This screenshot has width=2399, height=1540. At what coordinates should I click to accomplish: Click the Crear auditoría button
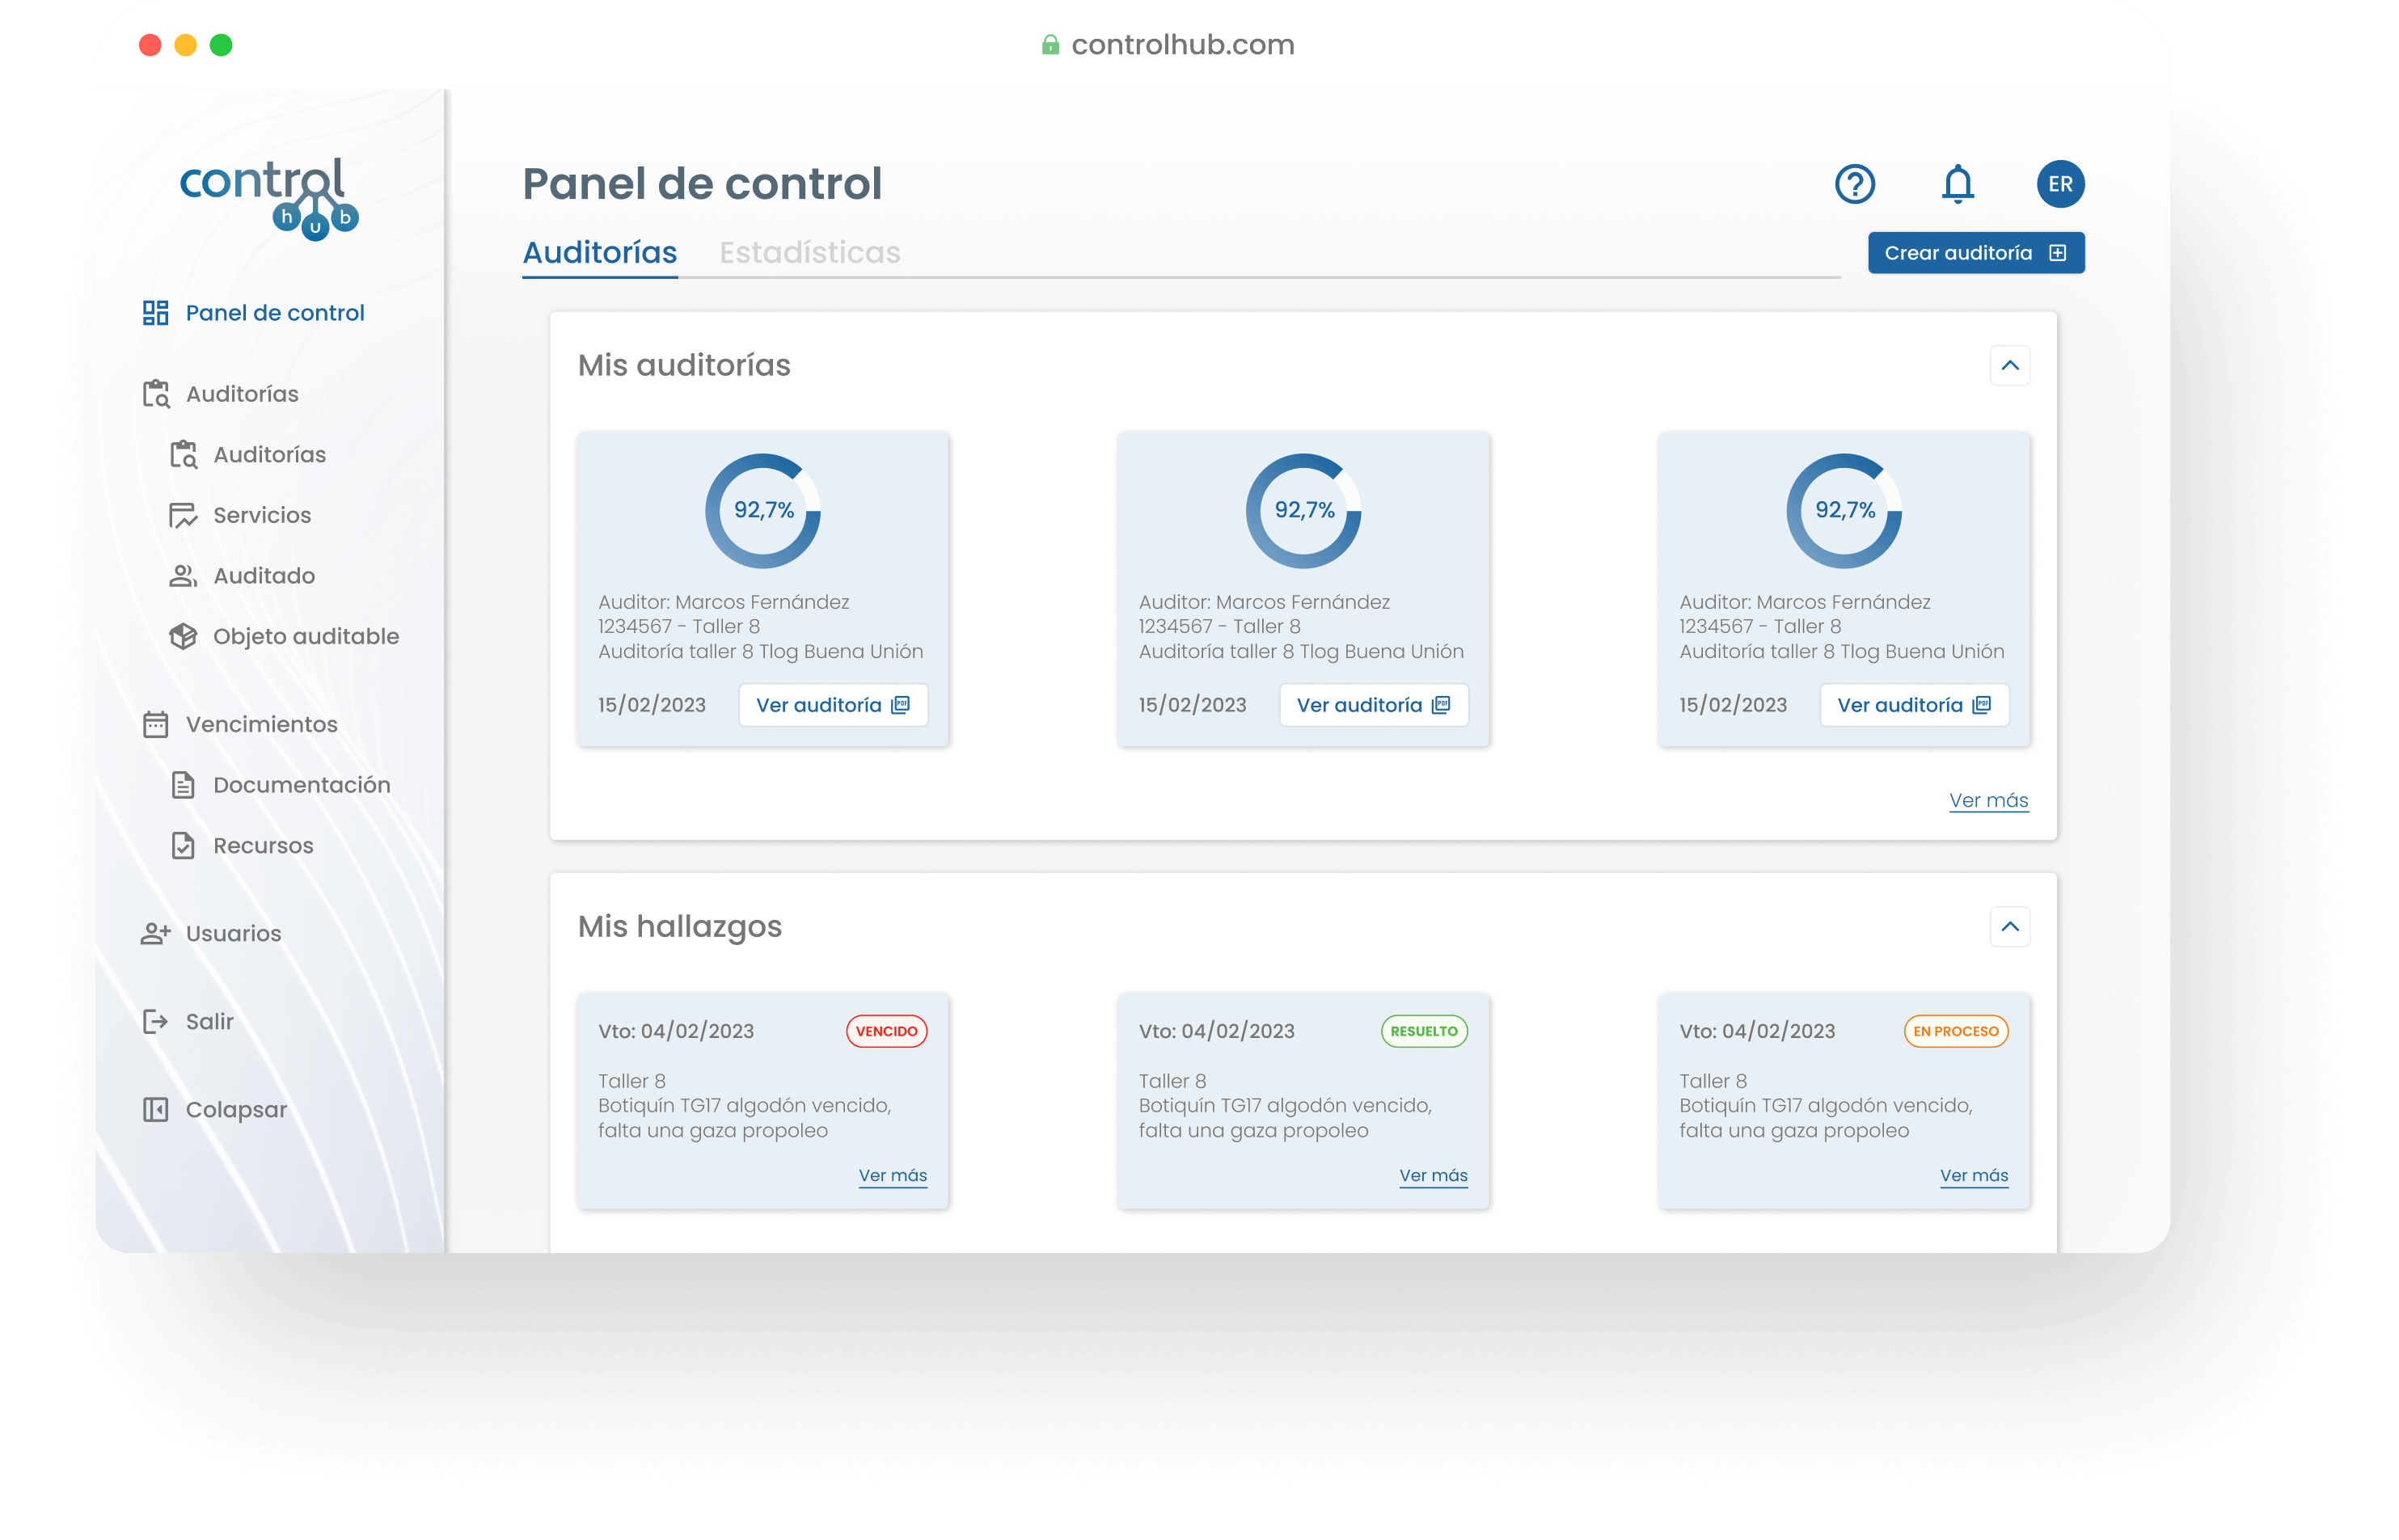pos(1975,253)
